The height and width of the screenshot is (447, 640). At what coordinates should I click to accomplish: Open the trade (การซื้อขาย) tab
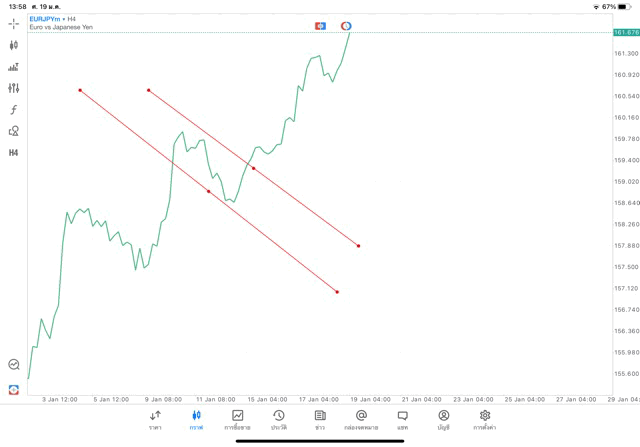(237, 419)
